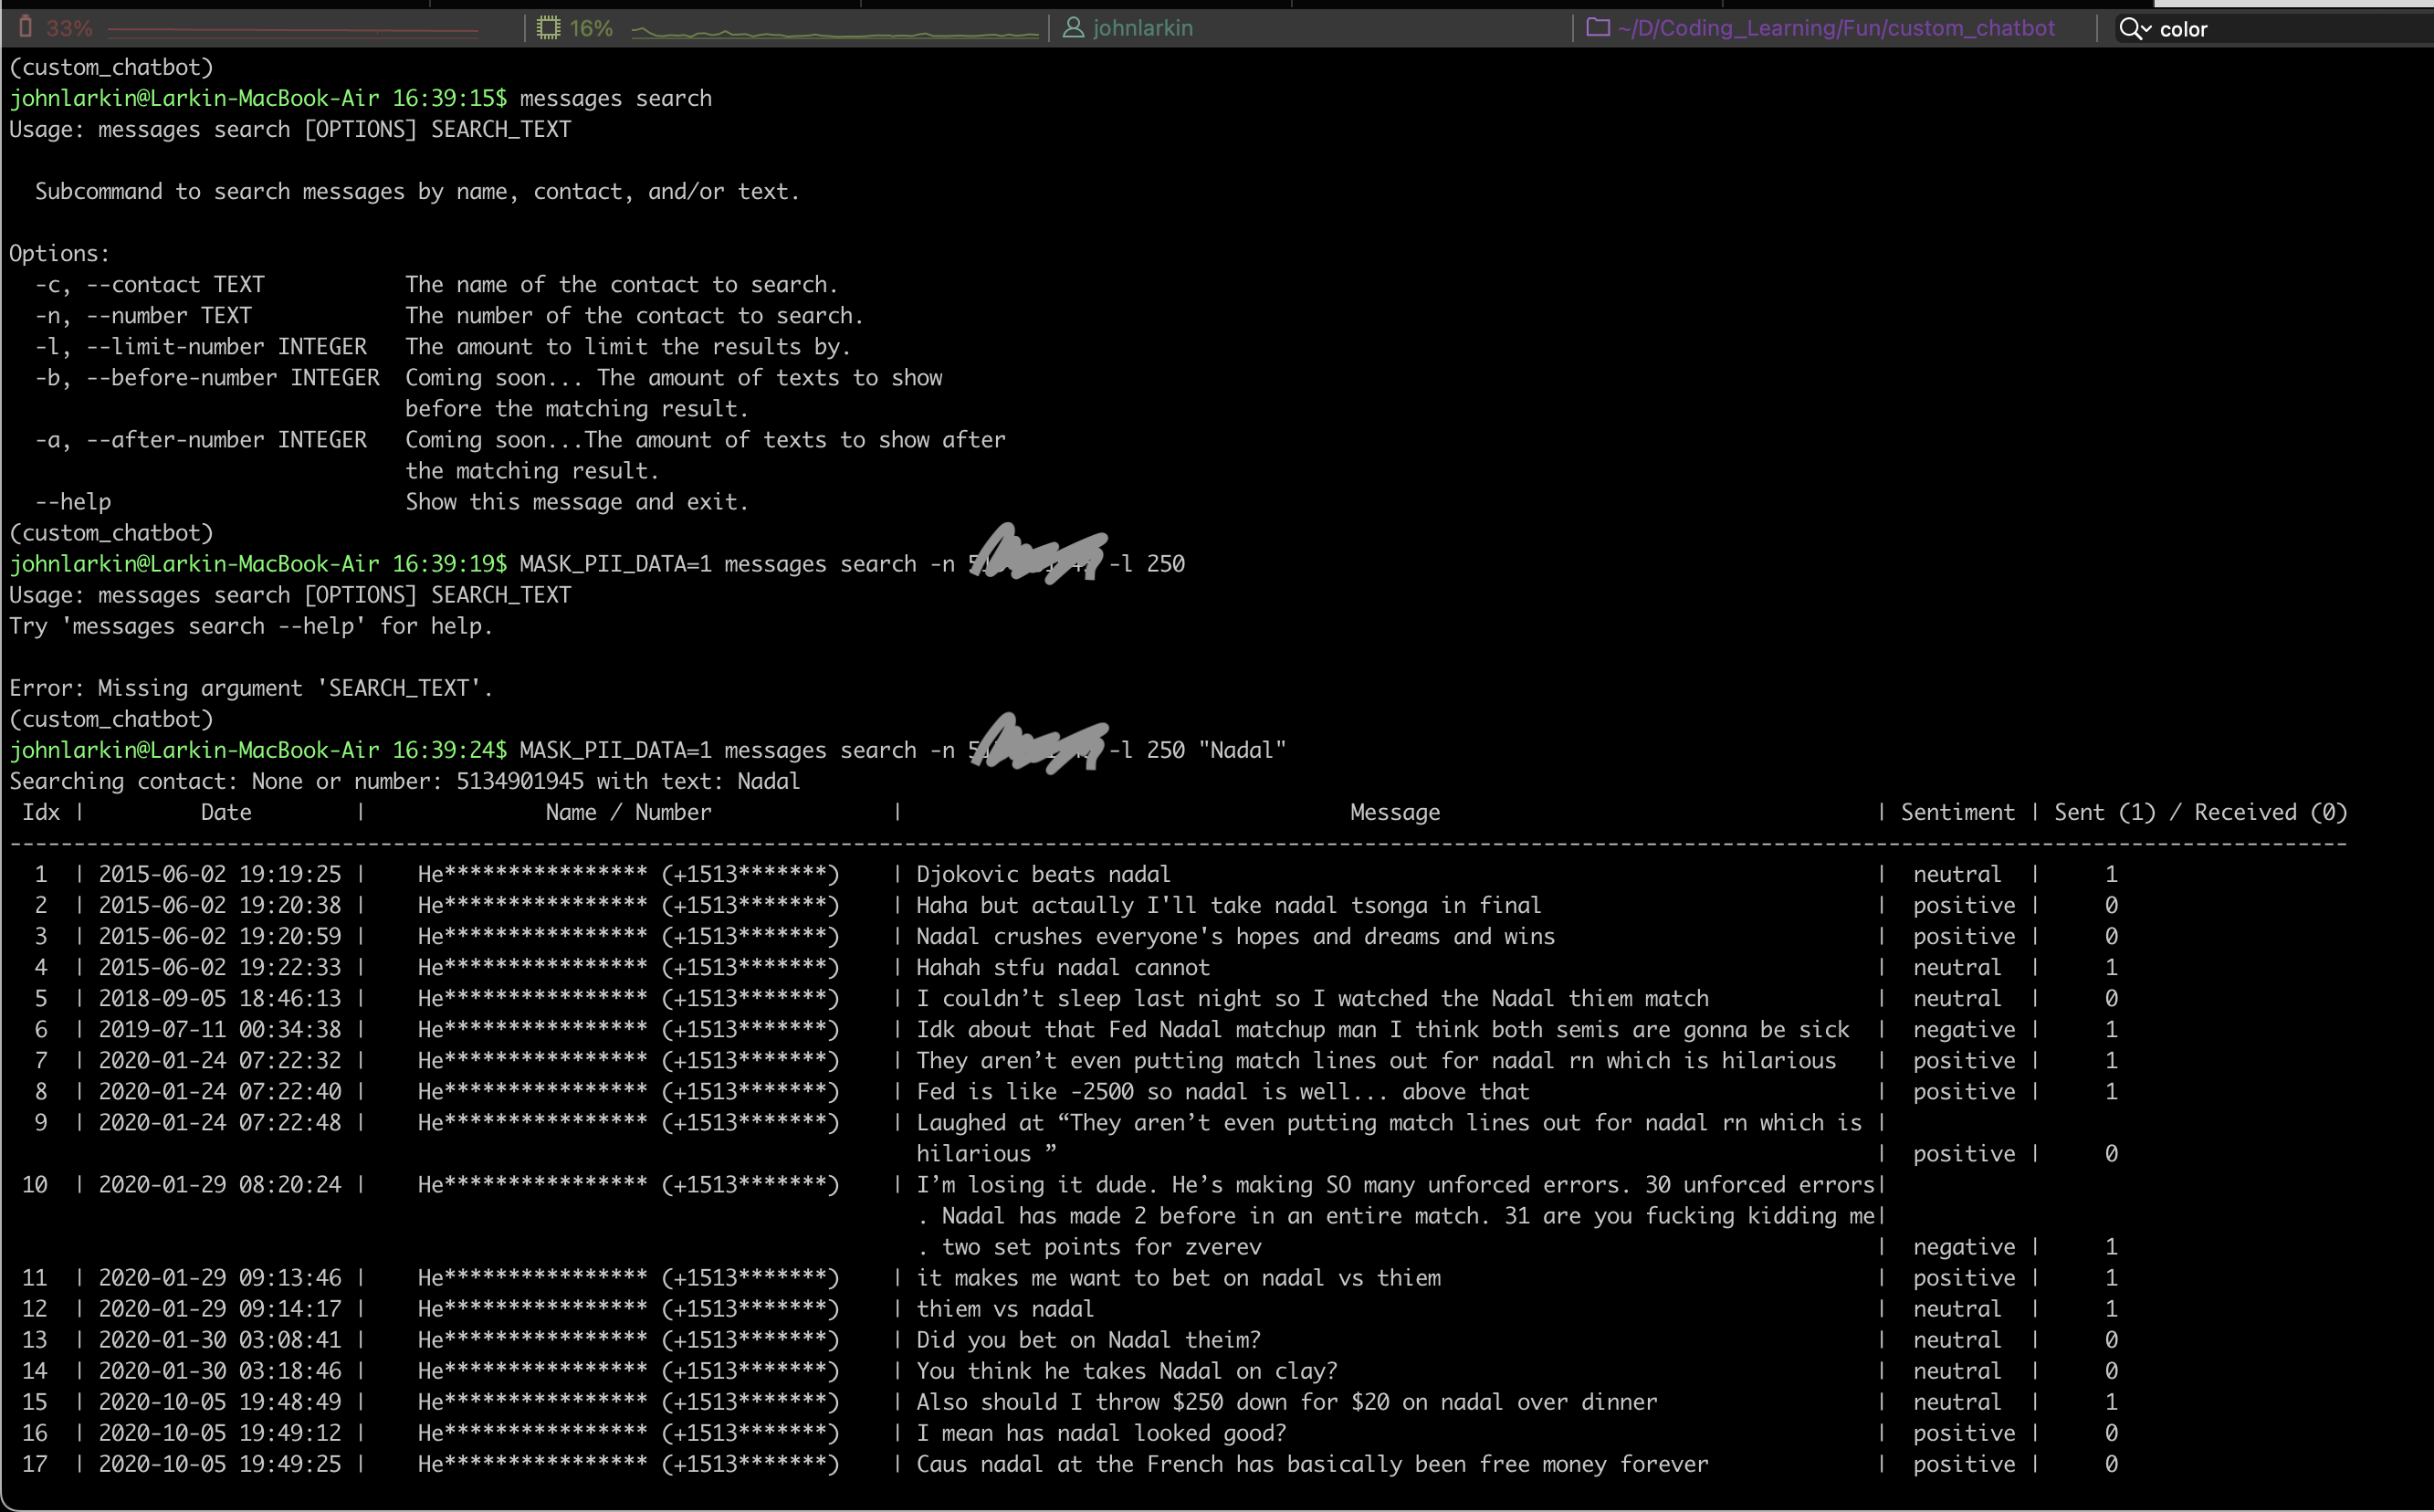Screen dimensions: 2434x1512
Task: Click date 2018-09-05 18:46:13
Action: pos(220,998)
